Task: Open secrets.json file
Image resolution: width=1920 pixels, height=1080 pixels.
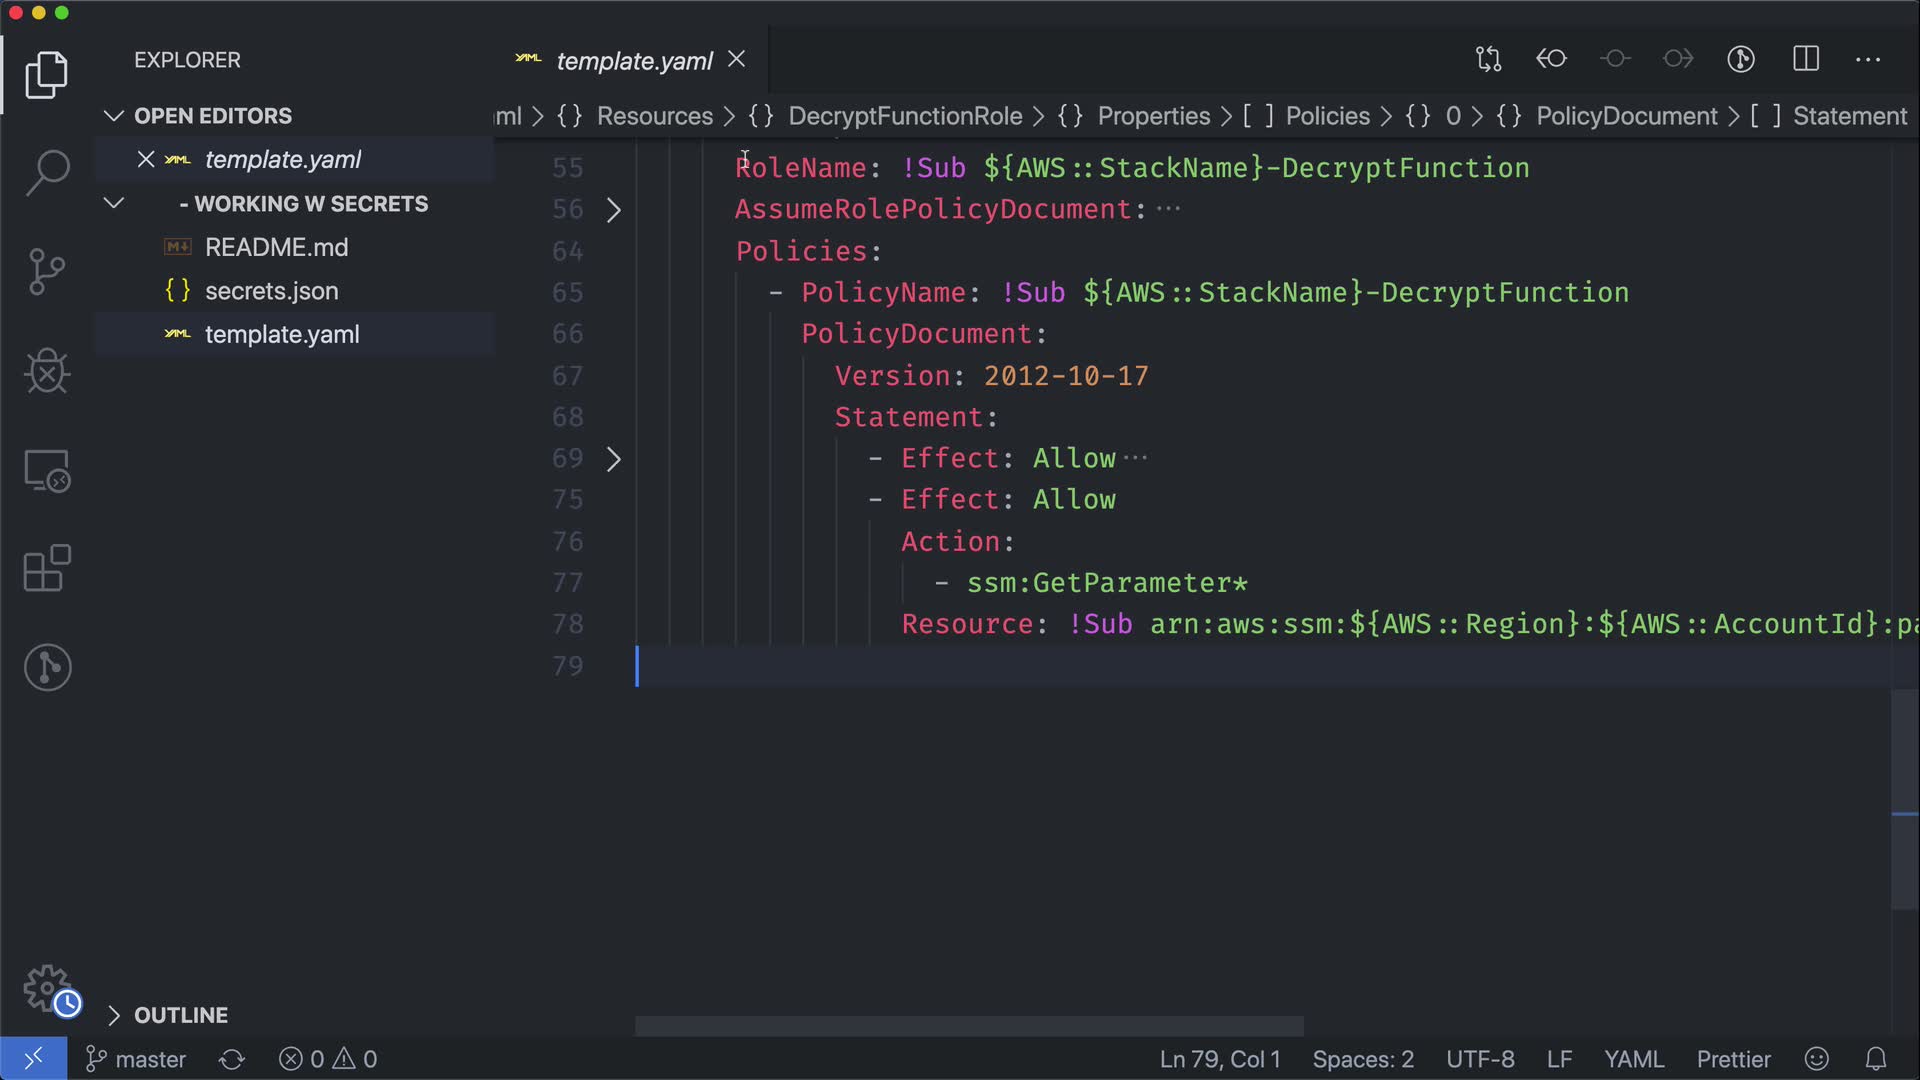Action: coord(271,291)
